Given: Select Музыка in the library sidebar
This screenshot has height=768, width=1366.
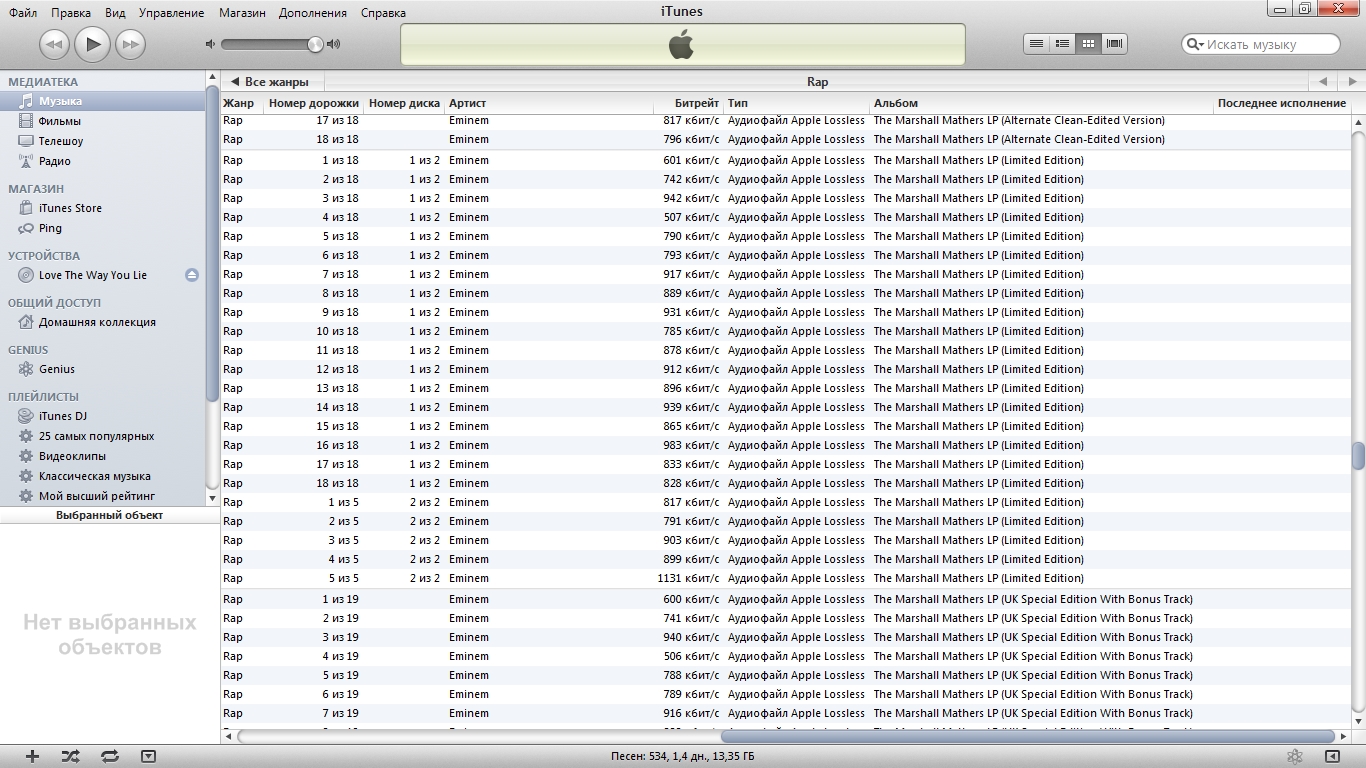Looking at the screenshot, I should (x=104, y=101).
